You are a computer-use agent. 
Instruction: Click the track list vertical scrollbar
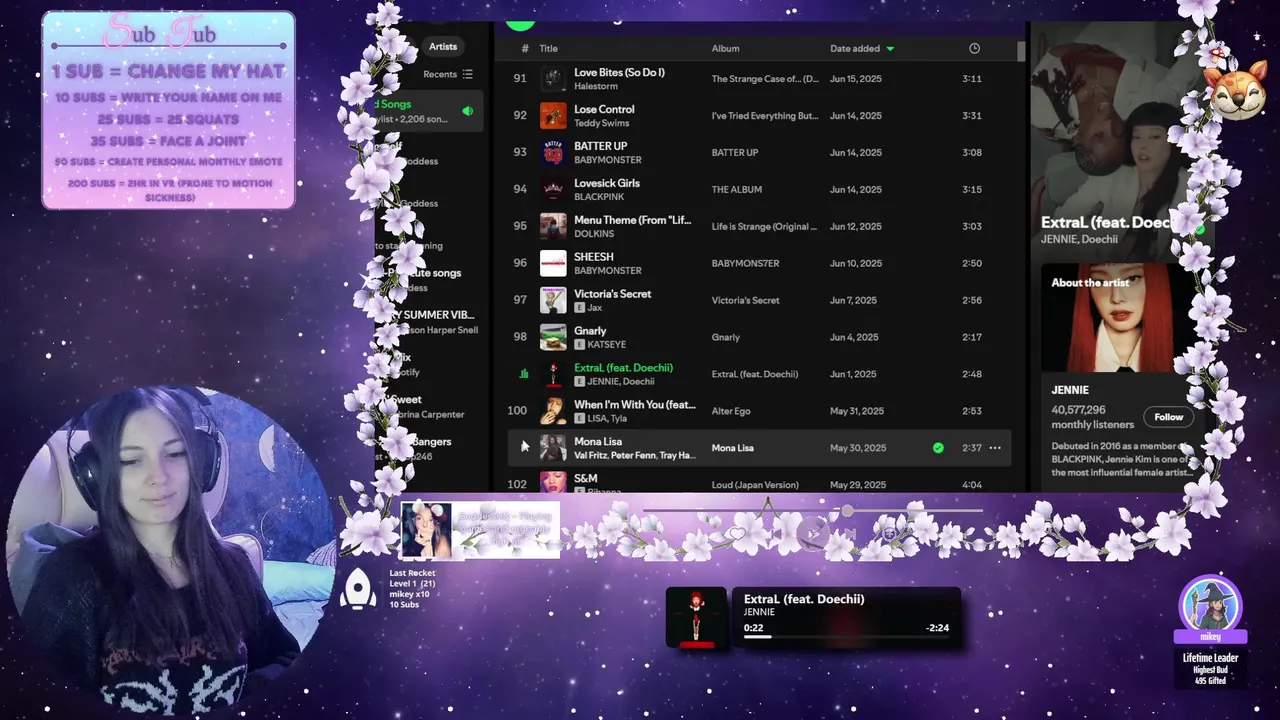pyautogui.click(x=1021, y=52)
